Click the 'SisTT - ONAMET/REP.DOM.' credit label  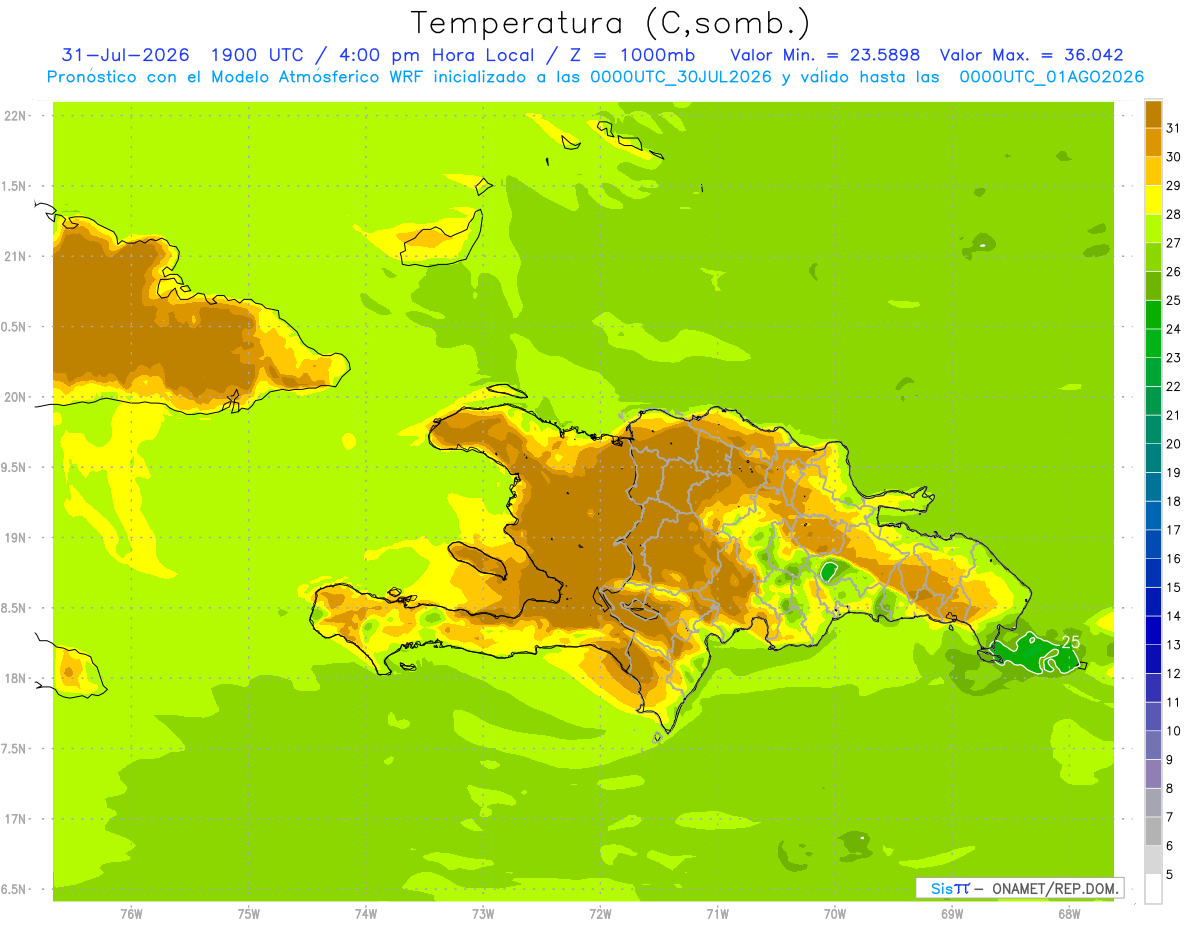click(1020, 888)
